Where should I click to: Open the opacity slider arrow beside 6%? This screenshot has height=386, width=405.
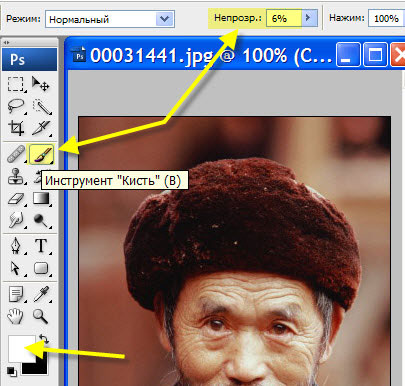pos(309,18)
